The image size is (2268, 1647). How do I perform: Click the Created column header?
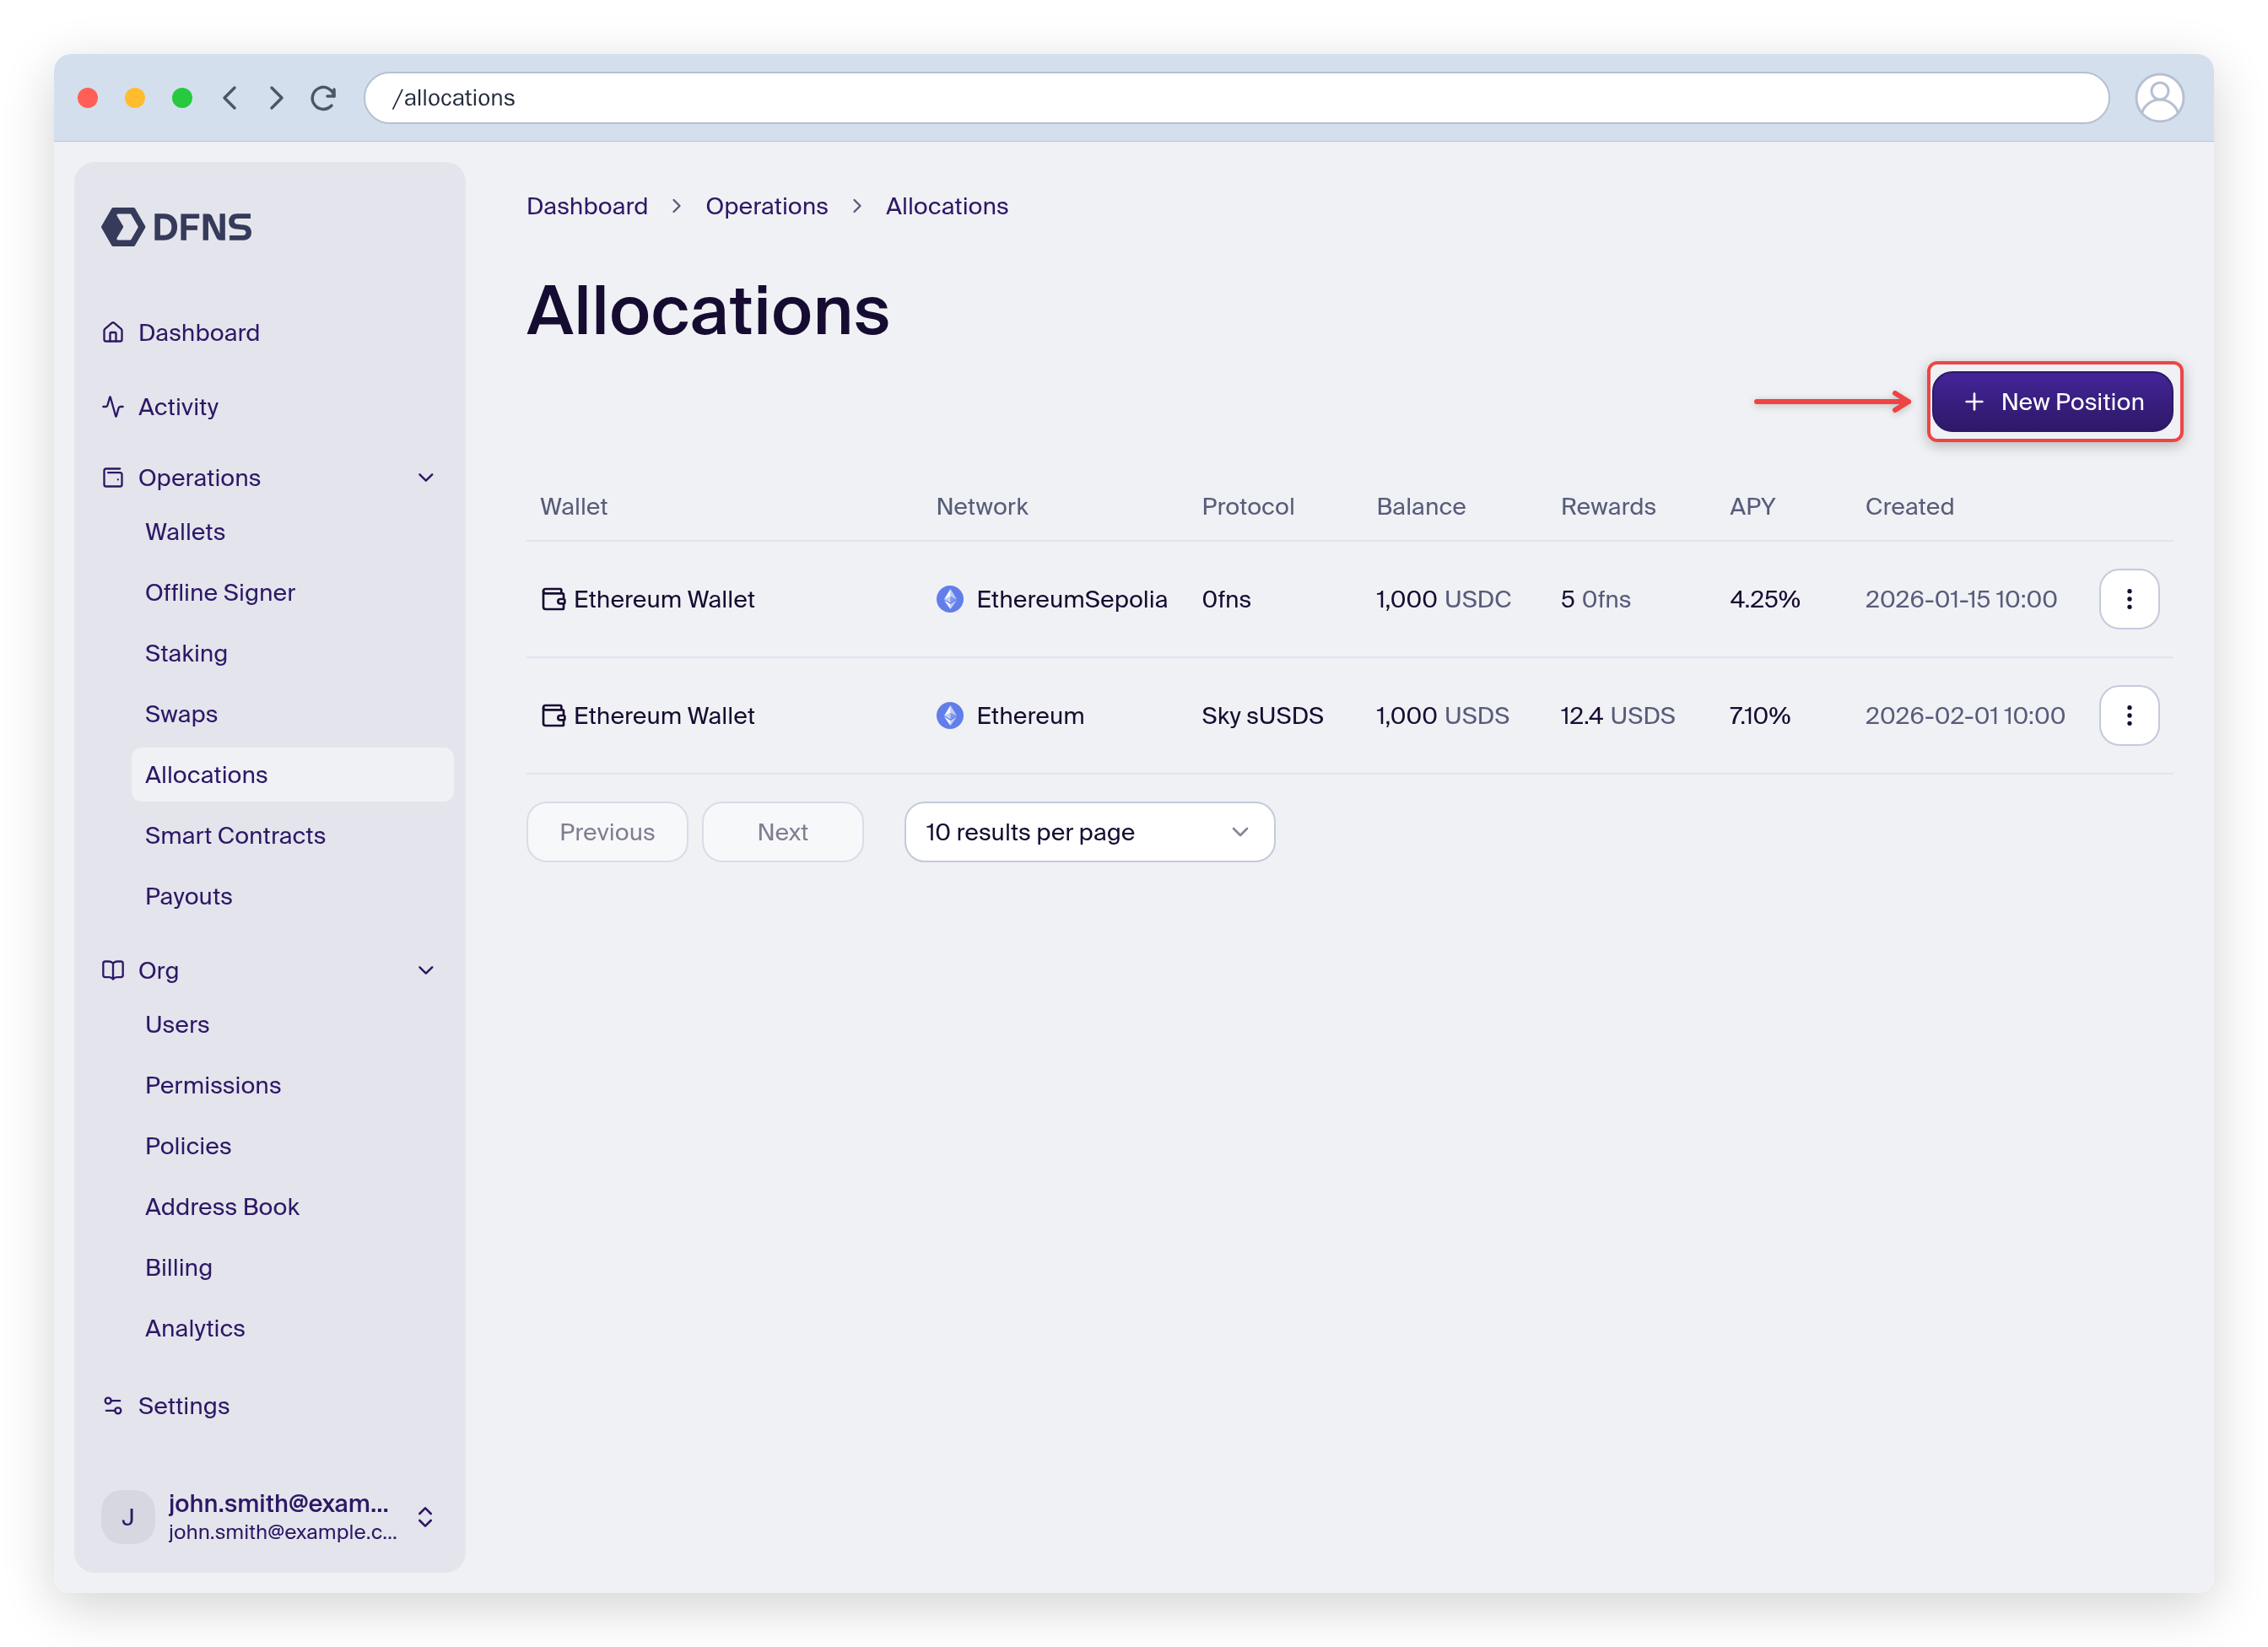pyautogui.click(x=1909, y=506)
